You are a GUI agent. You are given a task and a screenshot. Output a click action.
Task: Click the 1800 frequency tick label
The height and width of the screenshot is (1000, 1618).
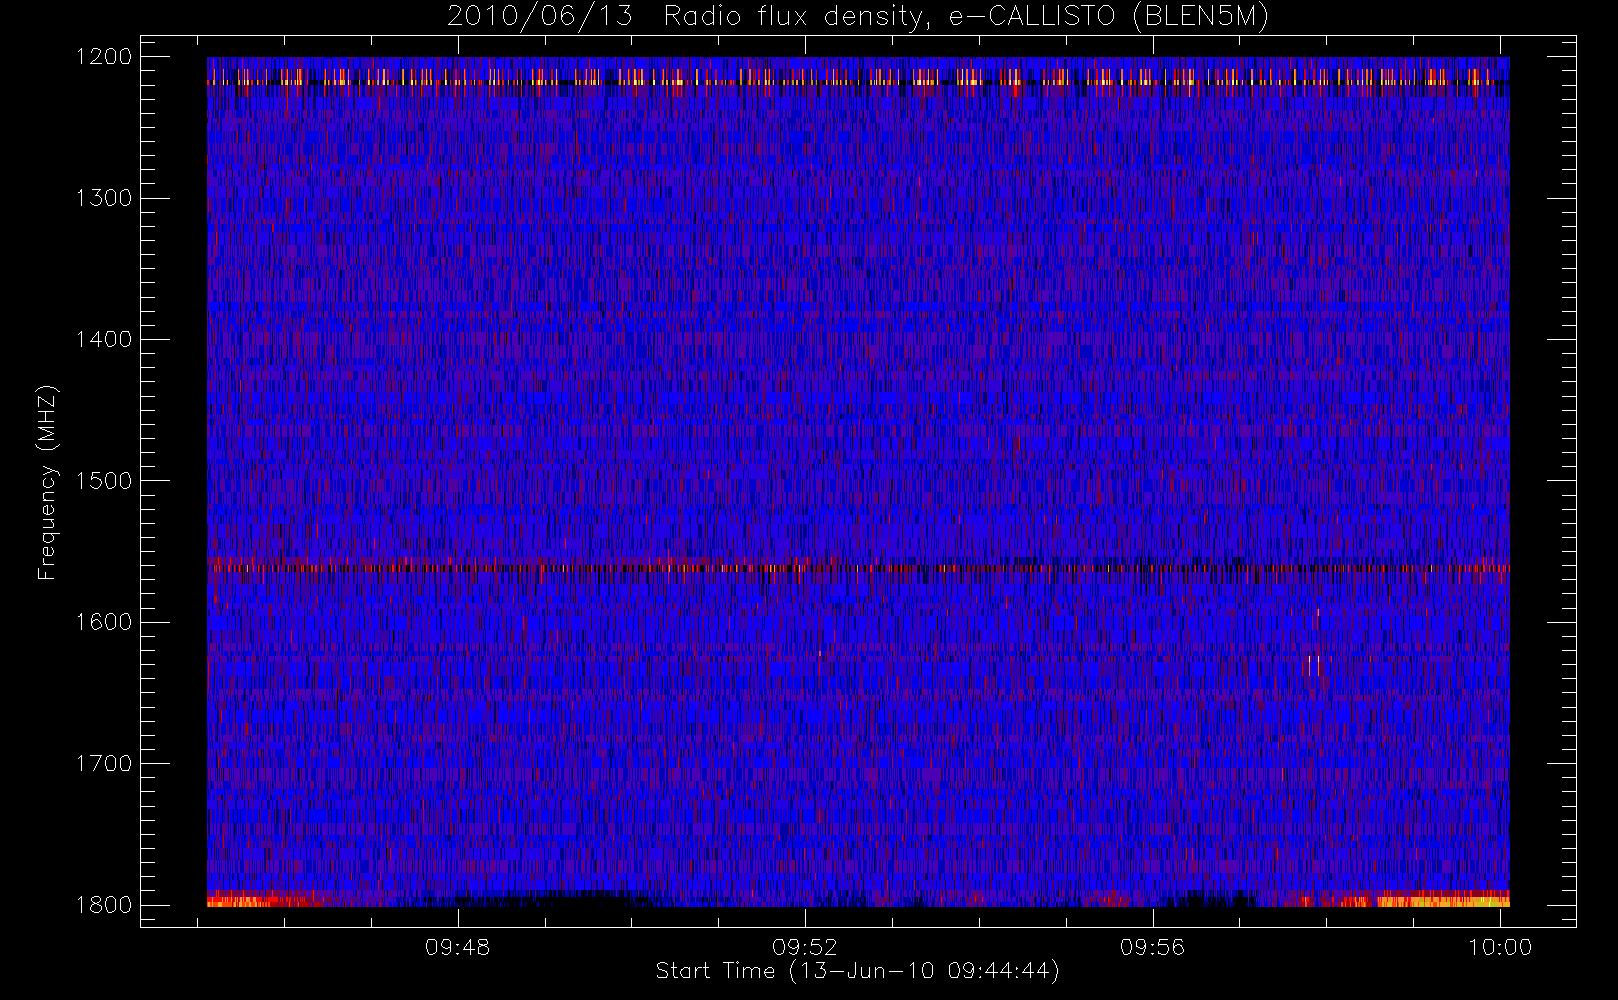pyautogui.click(x=104, y=905)
